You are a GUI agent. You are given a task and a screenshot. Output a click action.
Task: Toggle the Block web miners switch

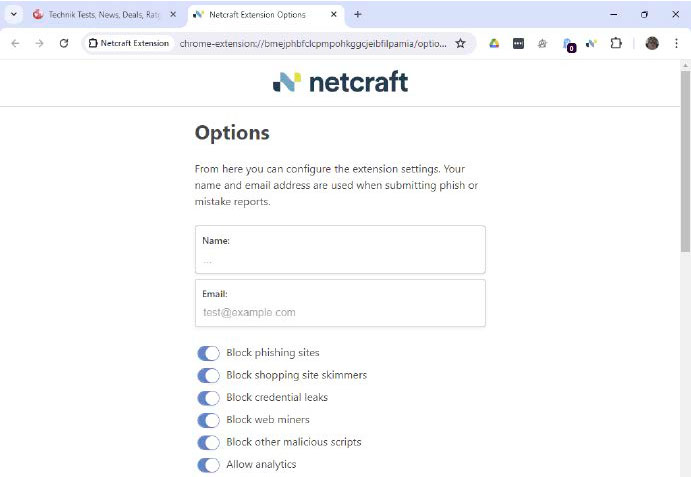point(208,420)
